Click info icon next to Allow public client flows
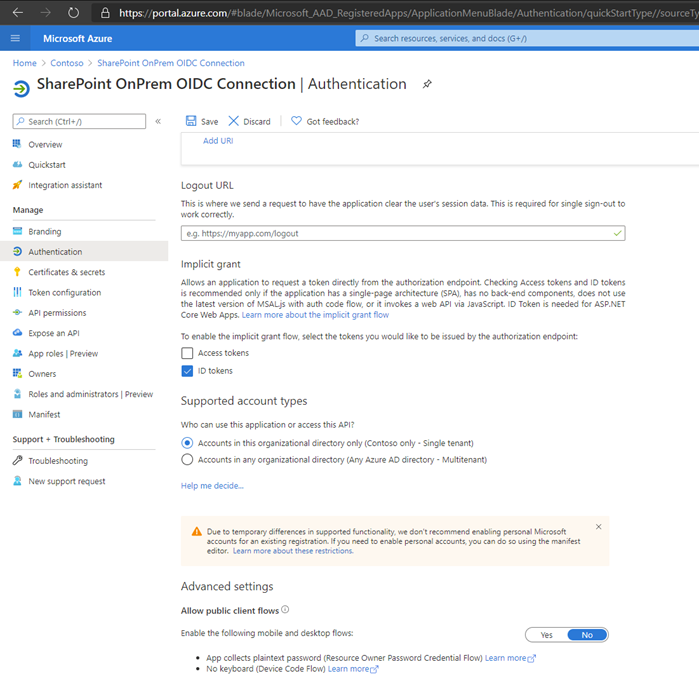 285,610
